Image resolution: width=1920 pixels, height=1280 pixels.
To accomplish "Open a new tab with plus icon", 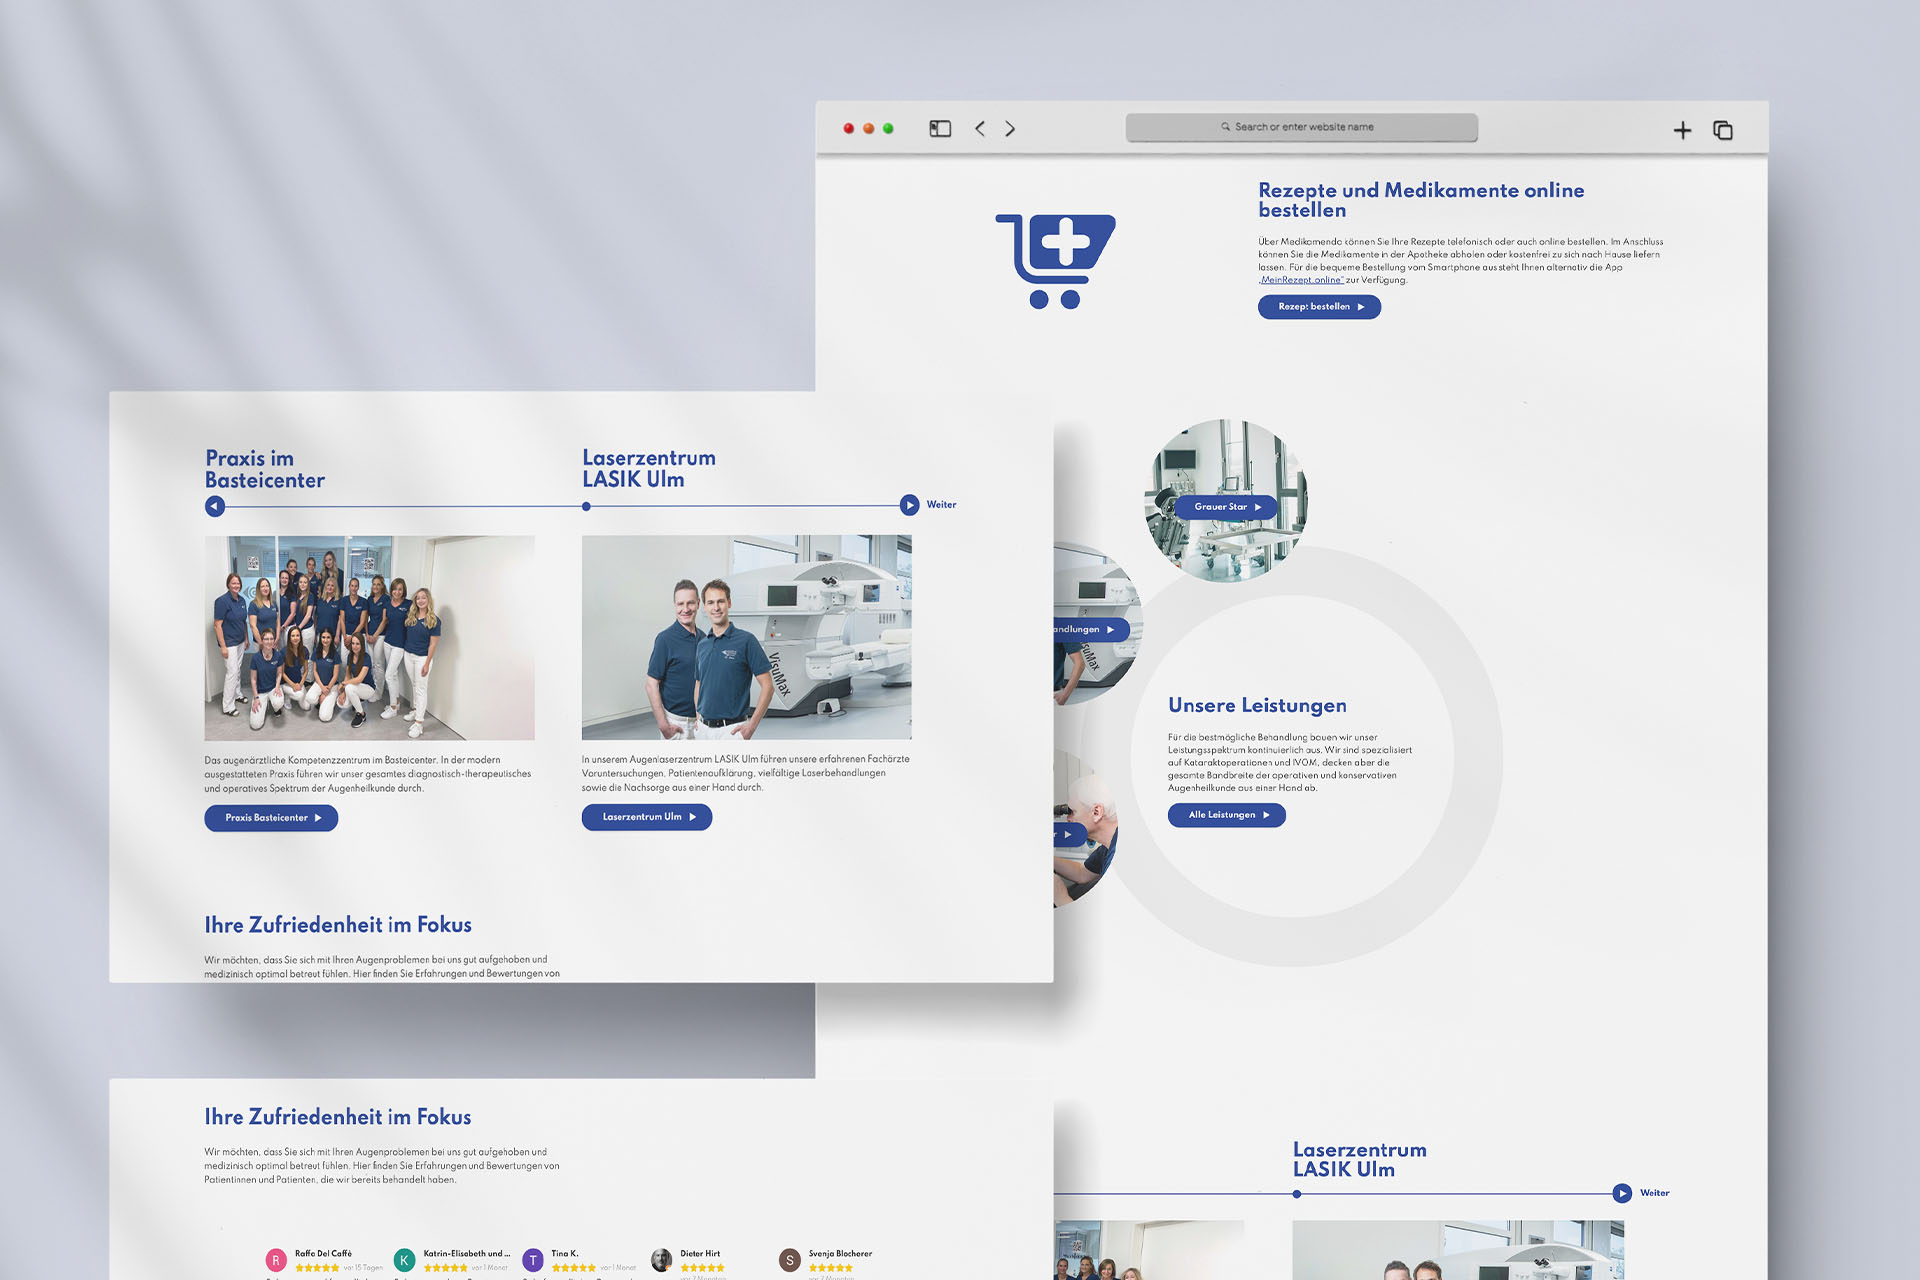I will (x=1682, y=130).
